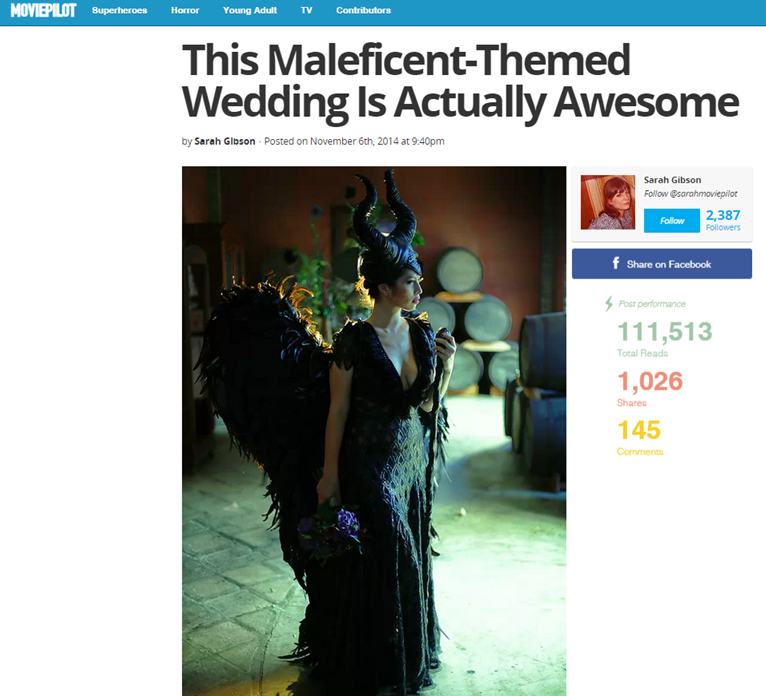This screenshot has width=766, height=696.
Task: Click Sarah Gibson name in sidebar
Action: (x=672, y=180)
